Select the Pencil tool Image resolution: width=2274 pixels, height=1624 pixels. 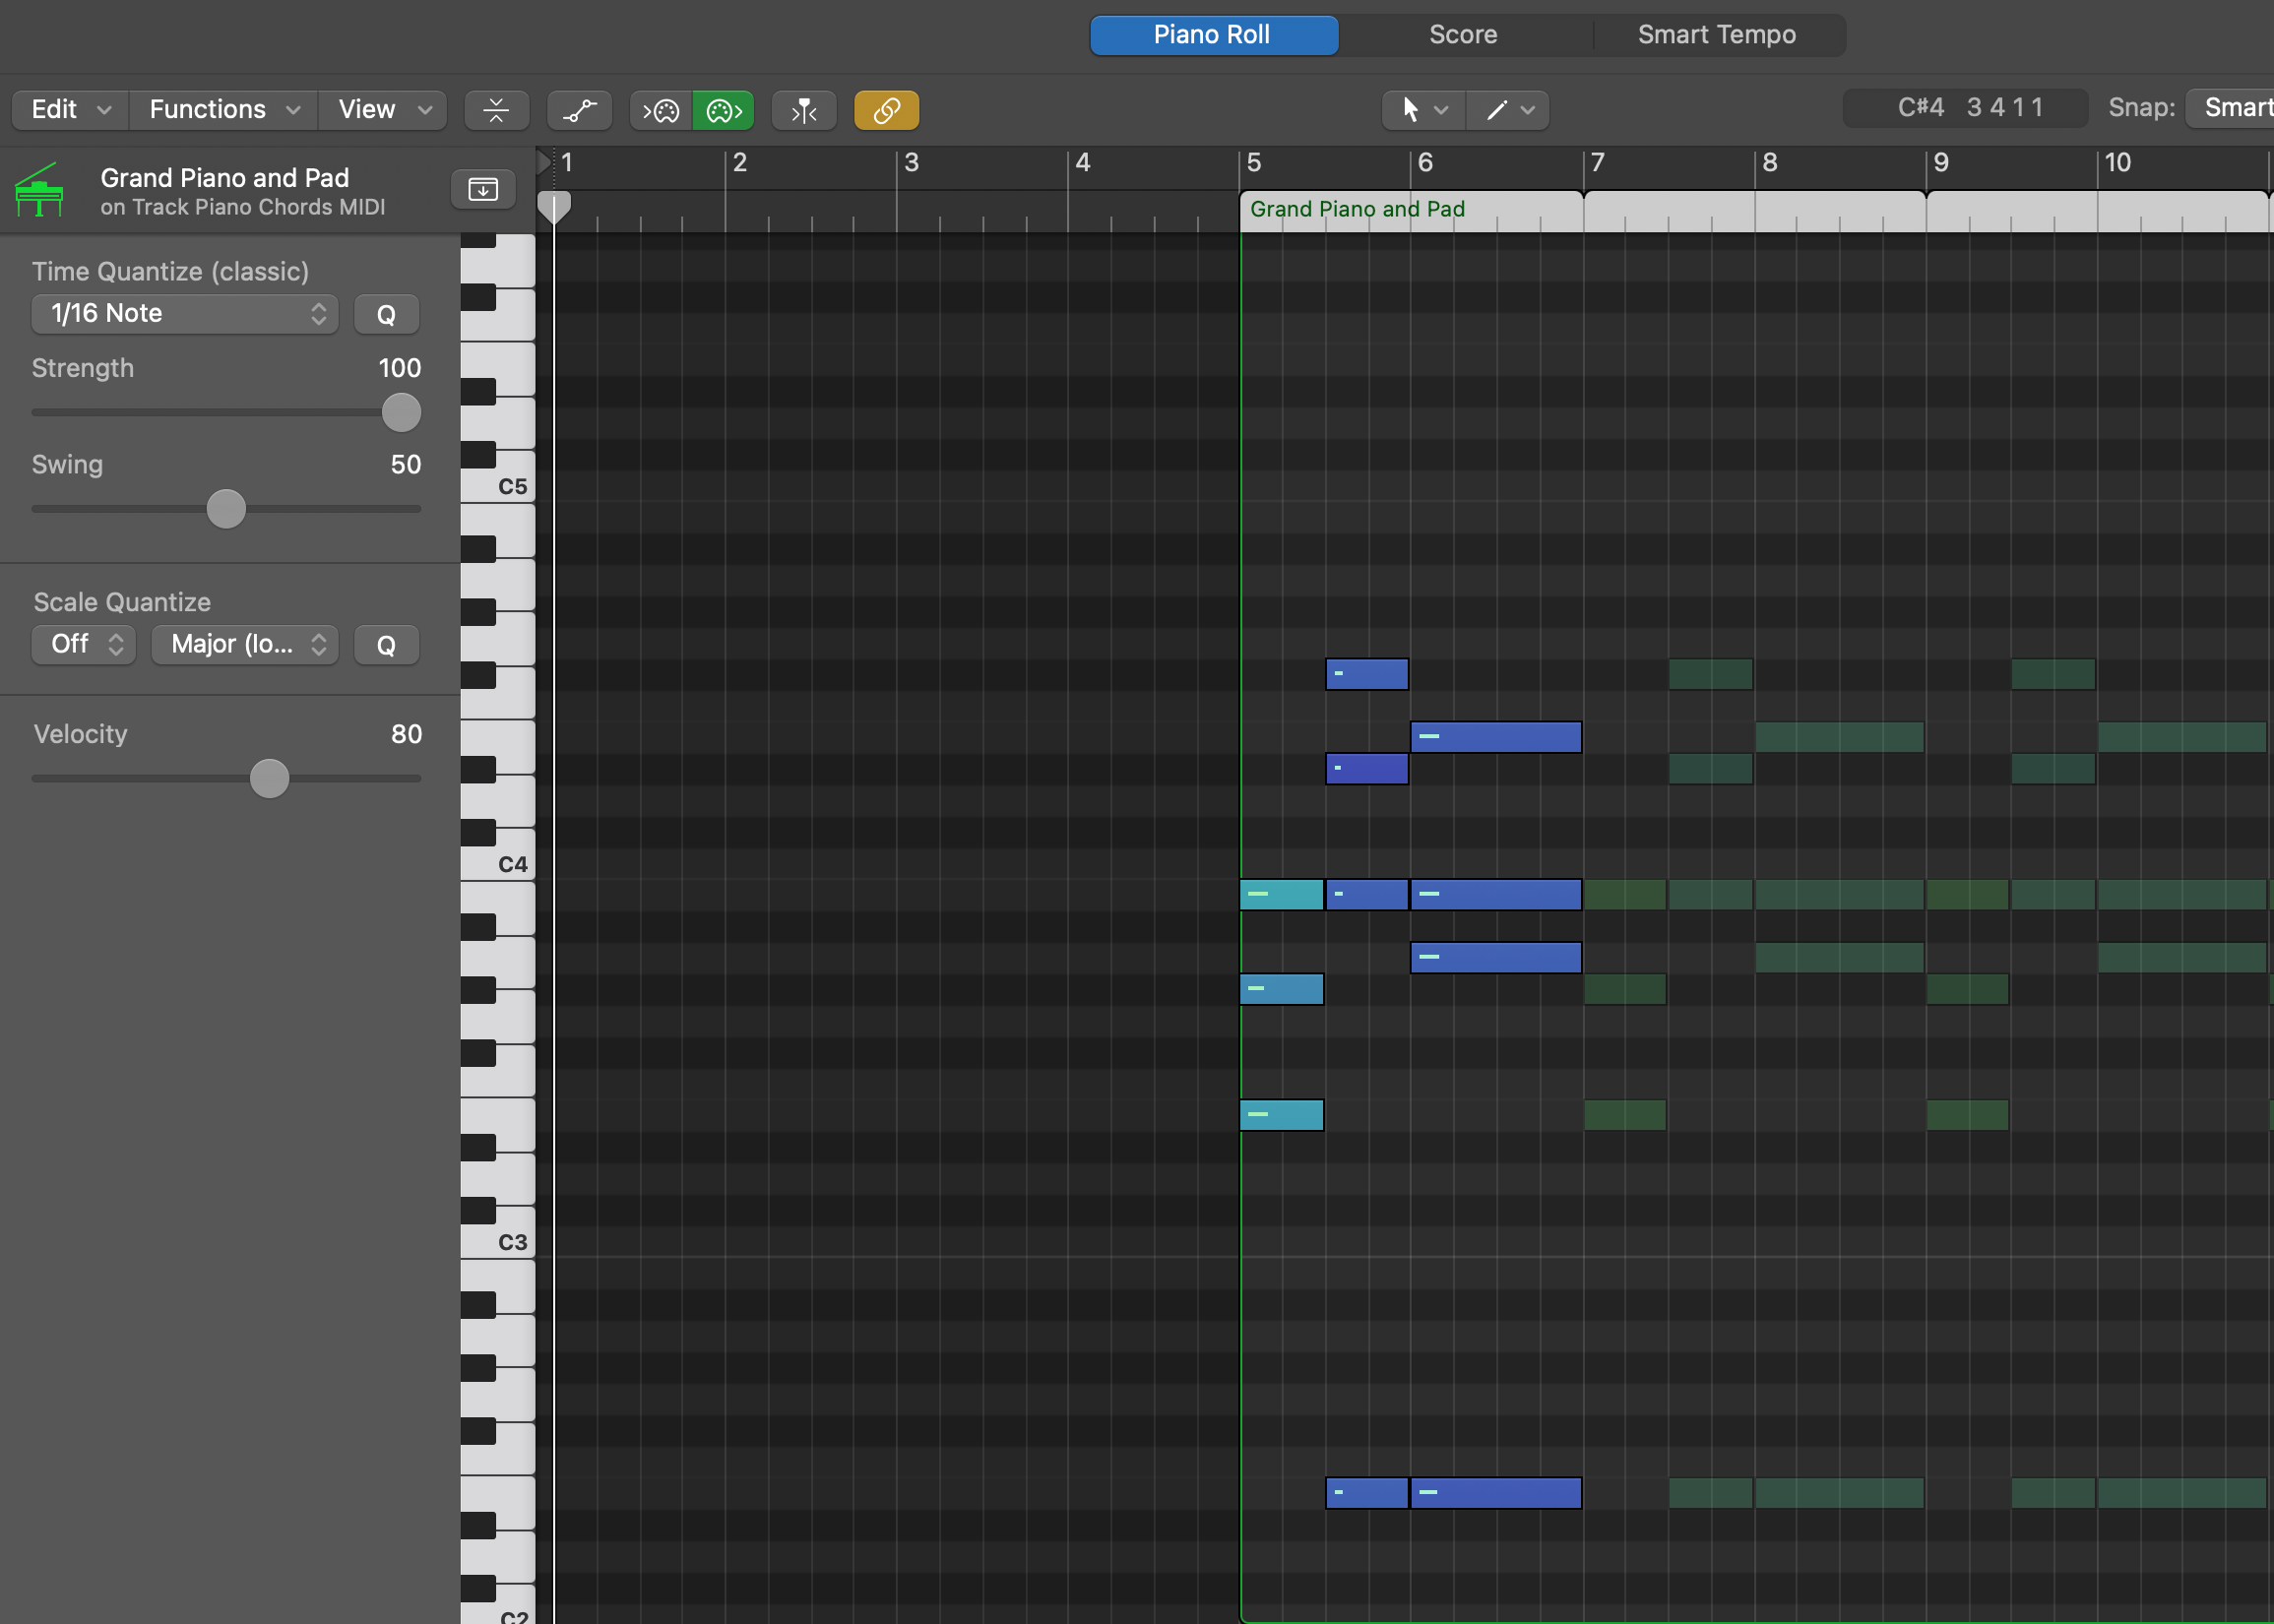(x=1496, y=110)
